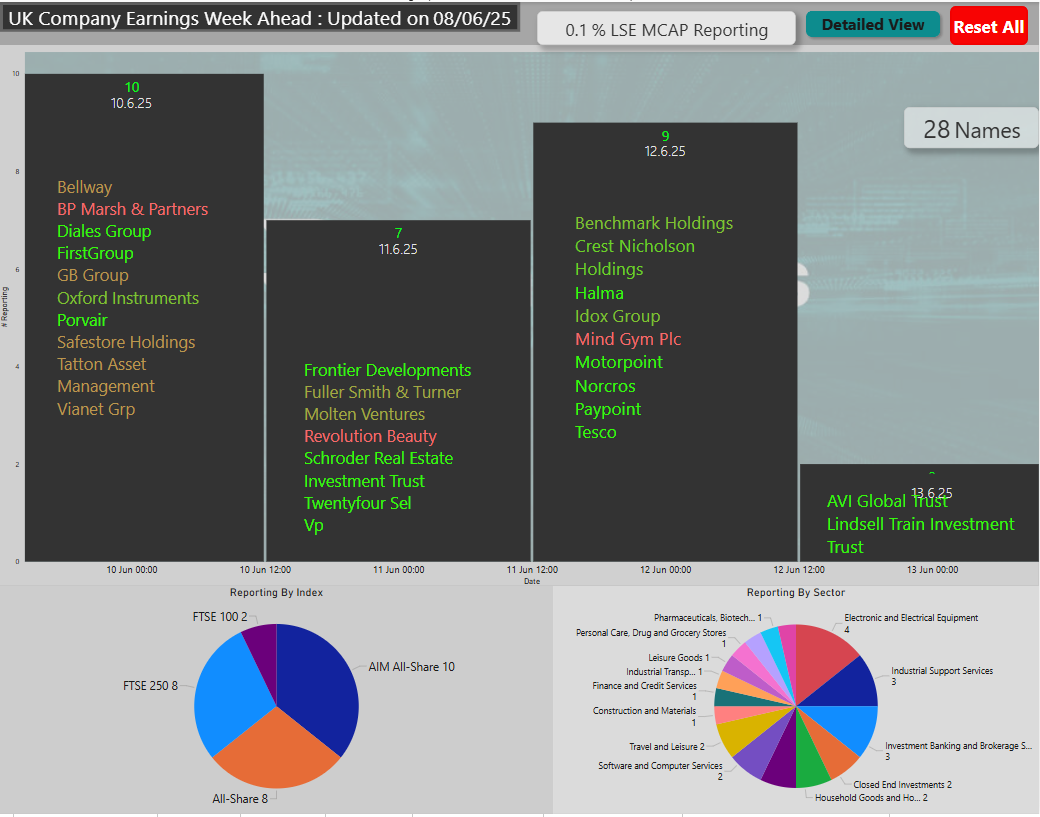
Task: Click Revolution Beauty entry
Action: coord(370,436)
